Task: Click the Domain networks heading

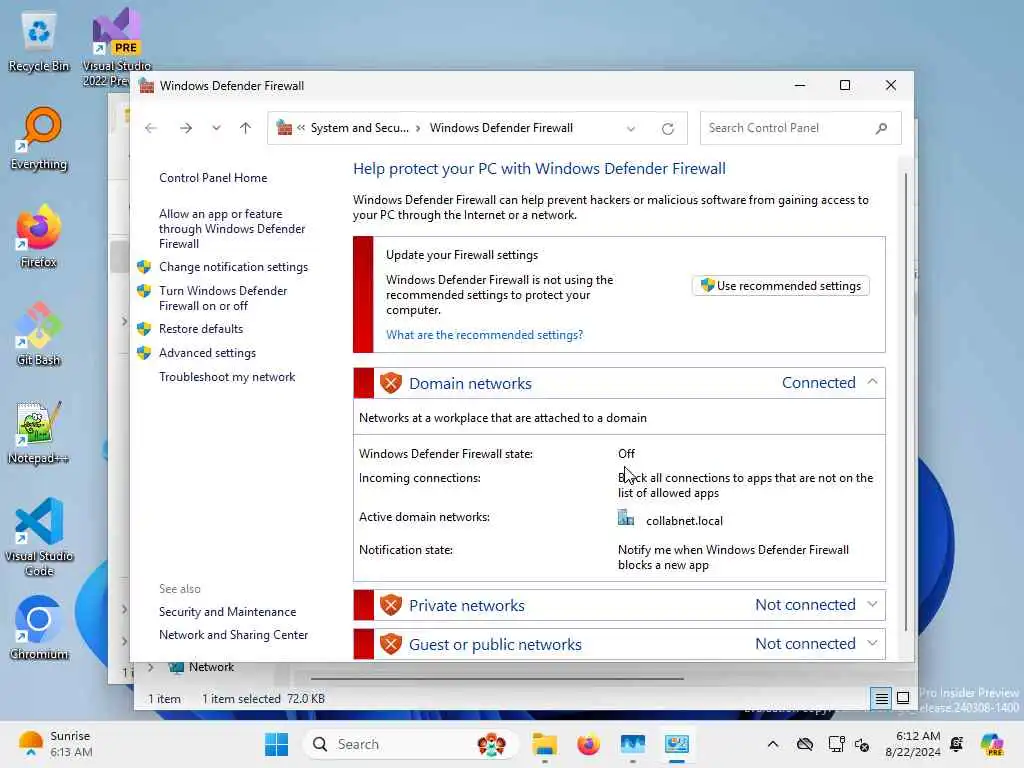Action: click(470, 383)
